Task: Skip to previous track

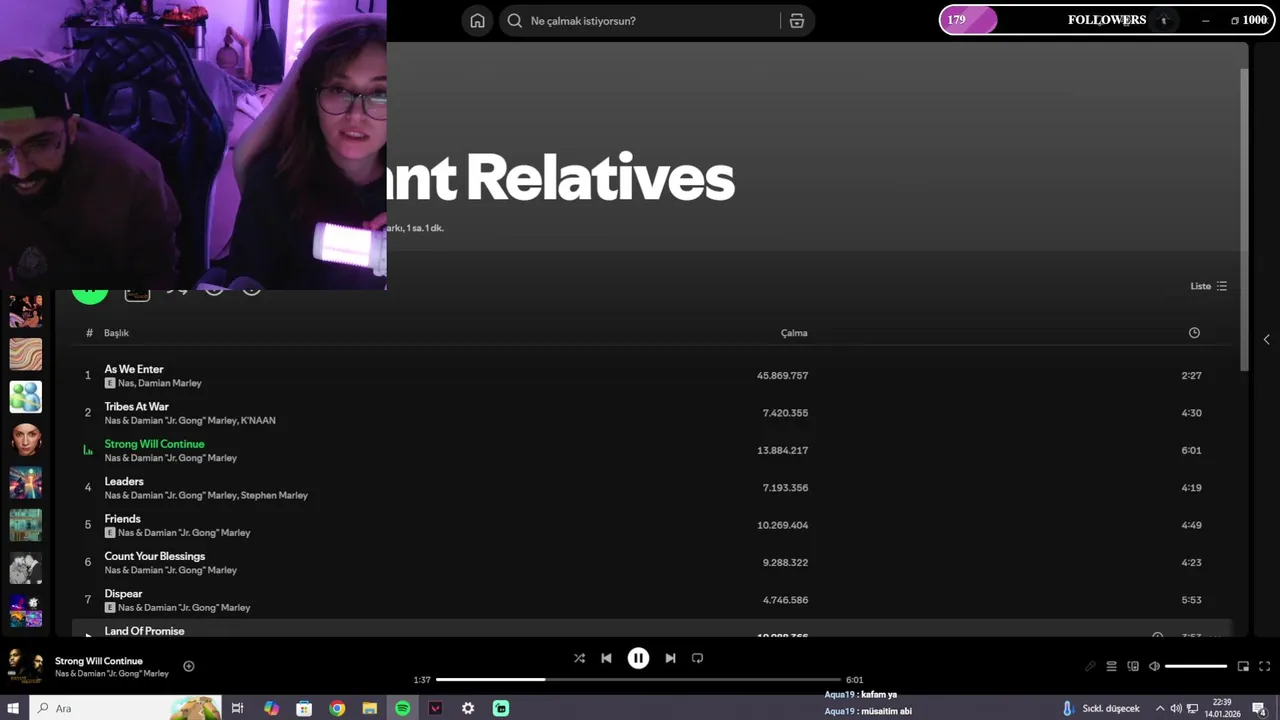Action: [x=606, y=658]
